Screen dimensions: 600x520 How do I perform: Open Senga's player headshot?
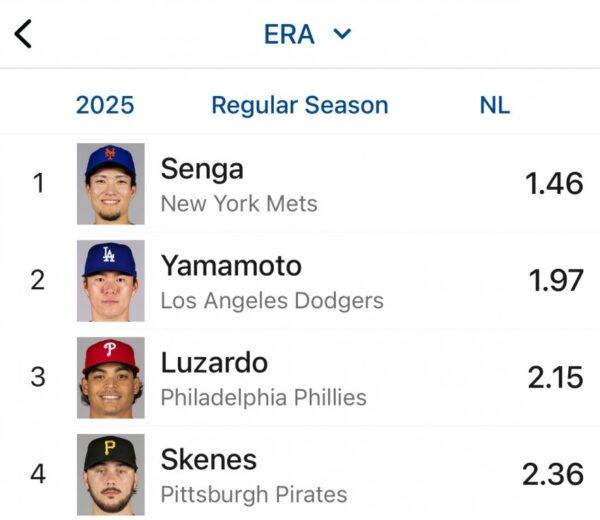(110, 184)
